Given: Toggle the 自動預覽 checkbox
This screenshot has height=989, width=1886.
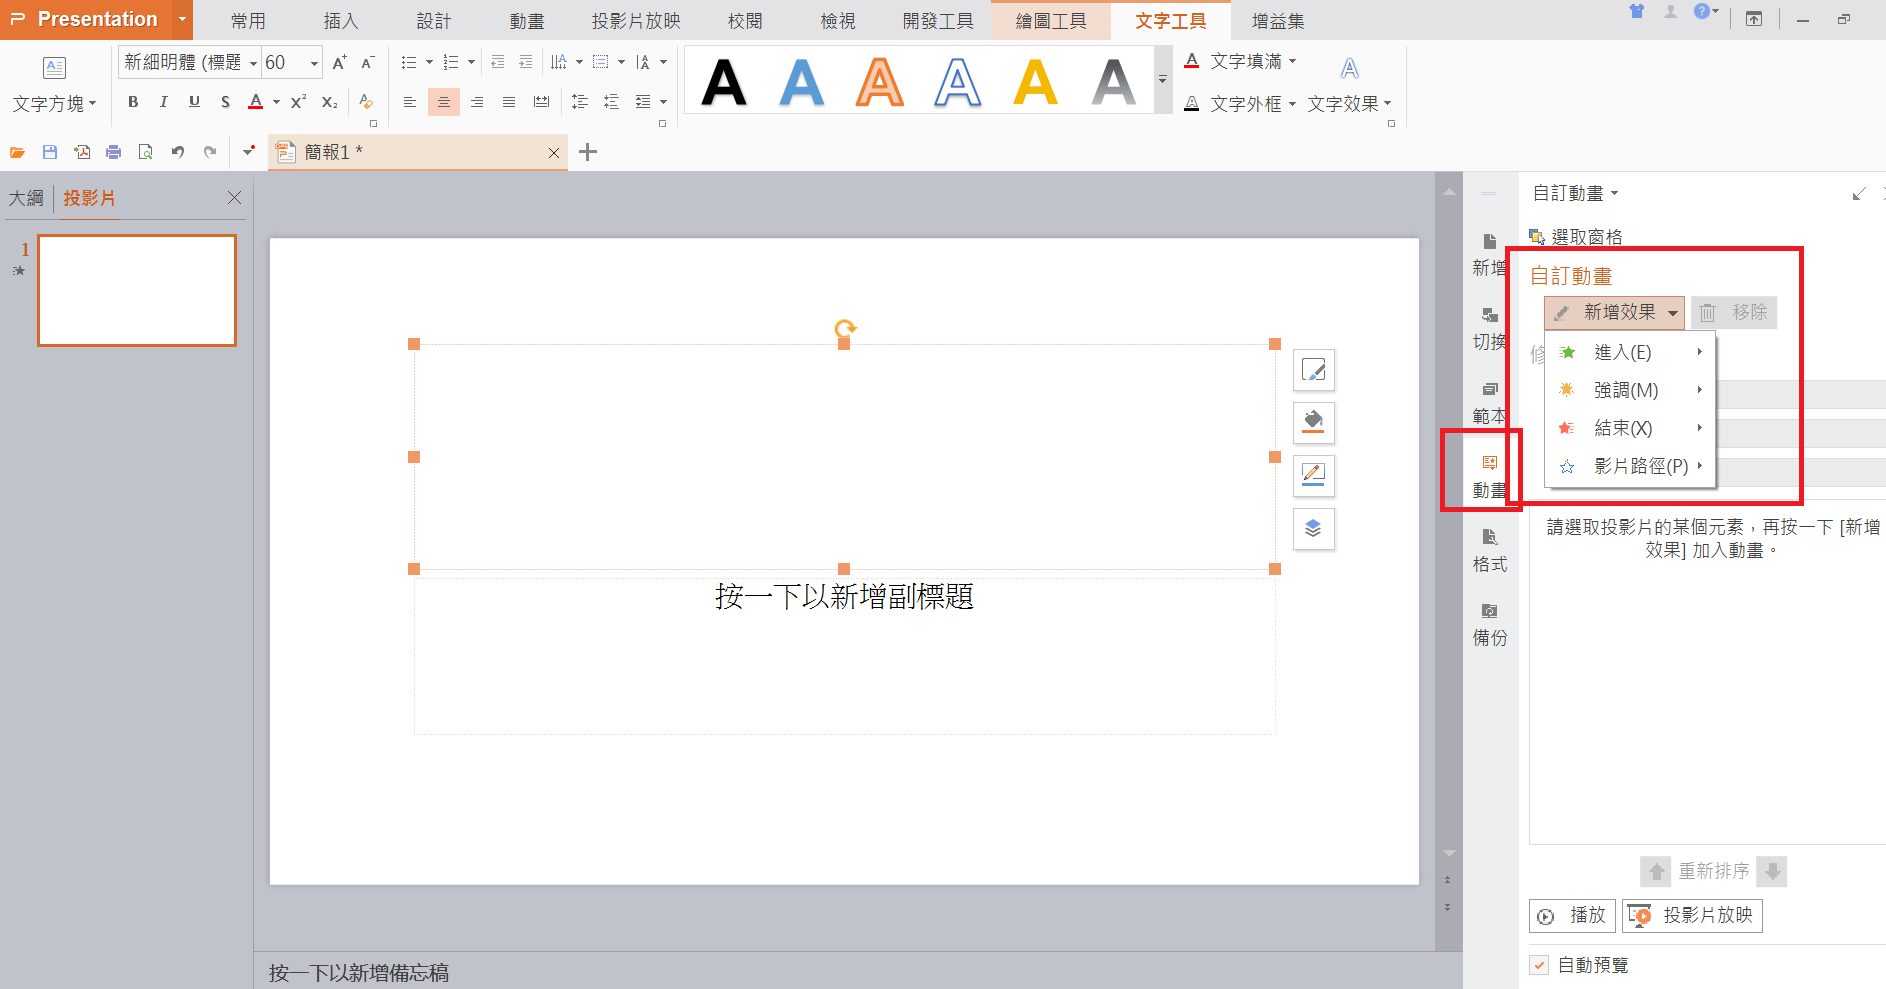Looking at the screenshot, I should point(1540,965).
